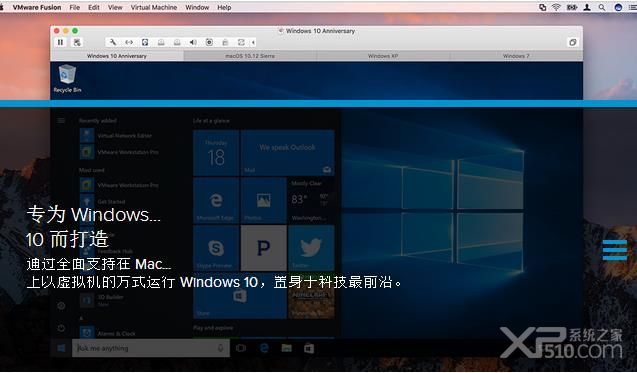This screenshot has width=637, height=373.
Task: Open the Window menu
Action: pyautogui.click(x=197, y=7)
